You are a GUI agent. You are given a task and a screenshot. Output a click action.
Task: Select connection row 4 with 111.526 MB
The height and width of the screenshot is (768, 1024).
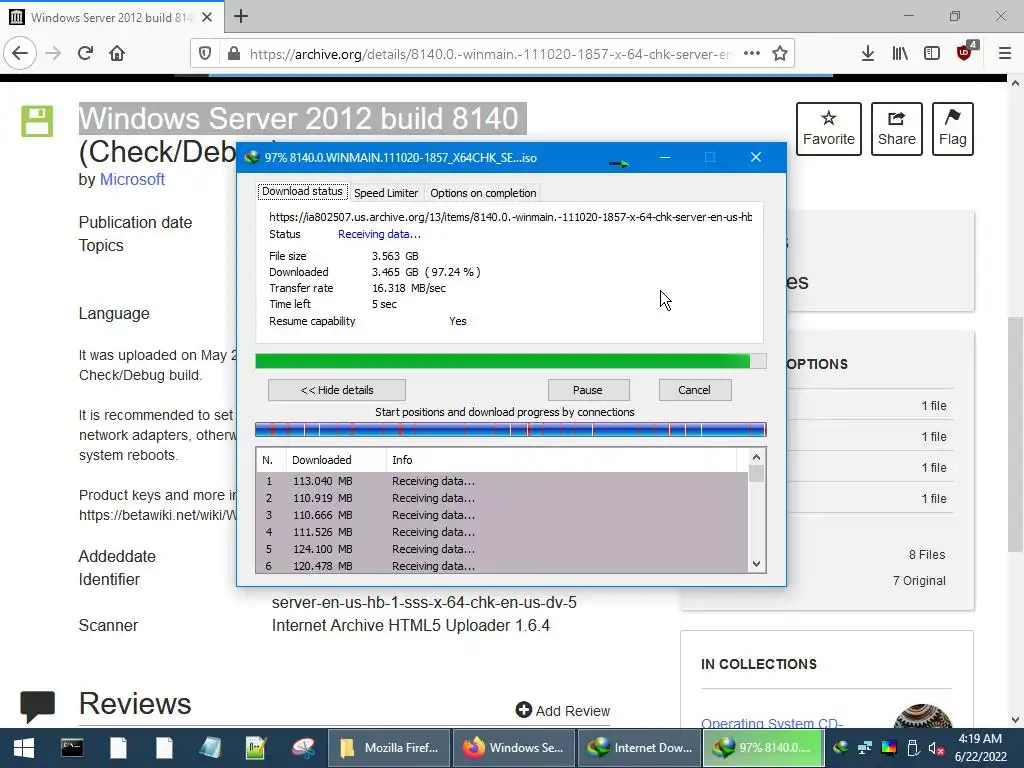pos(502,532)
